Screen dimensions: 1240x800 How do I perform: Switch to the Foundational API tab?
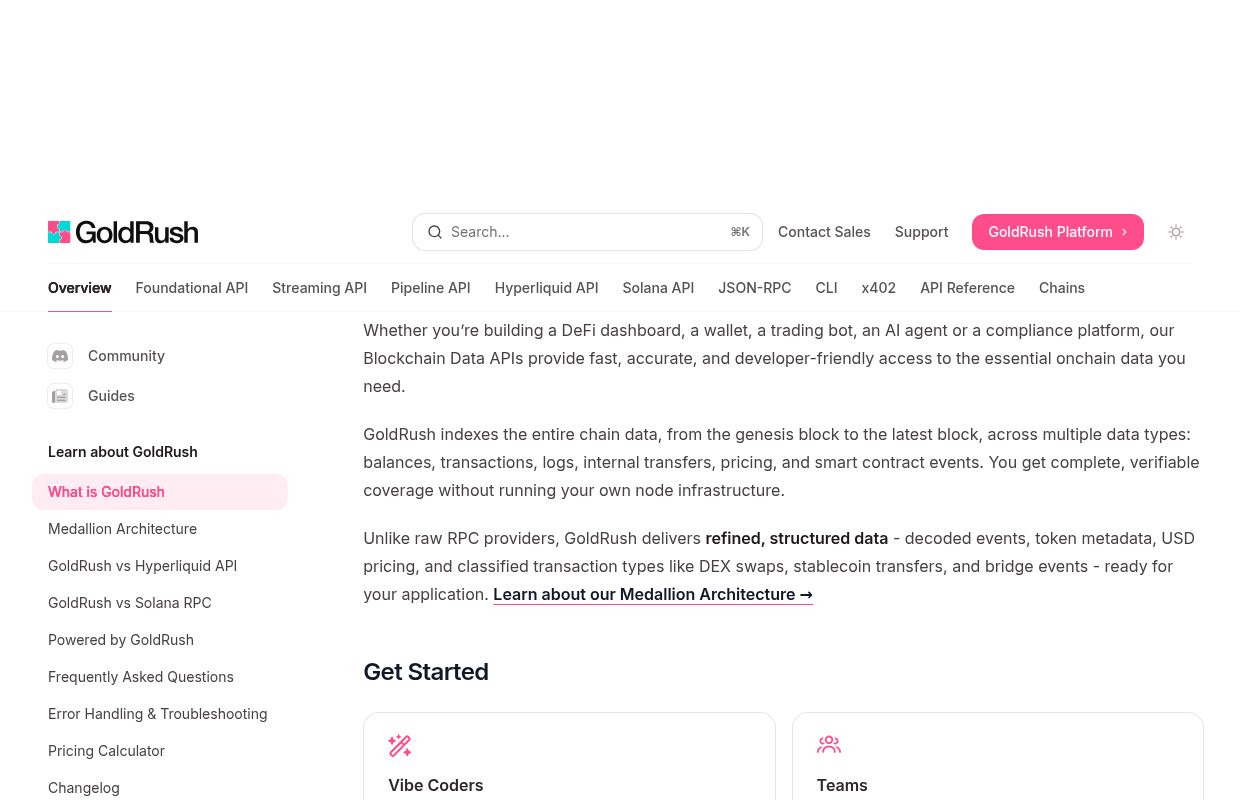[192, 288]
